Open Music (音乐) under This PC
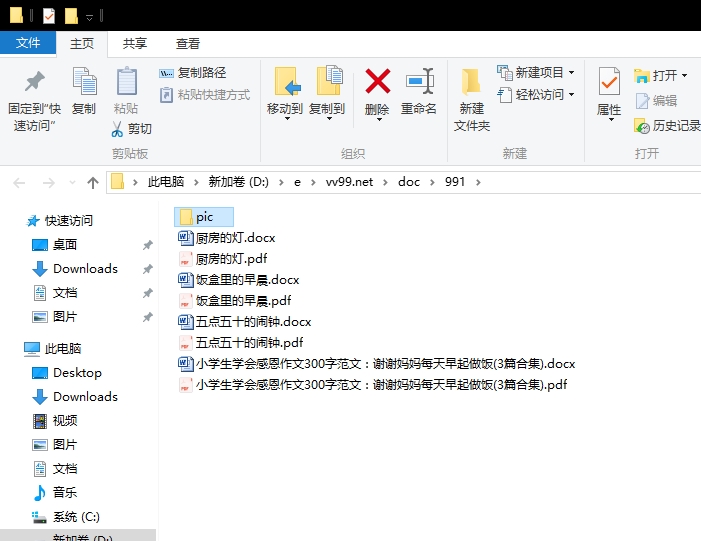 pyautogui.click(x=55, y=493)
